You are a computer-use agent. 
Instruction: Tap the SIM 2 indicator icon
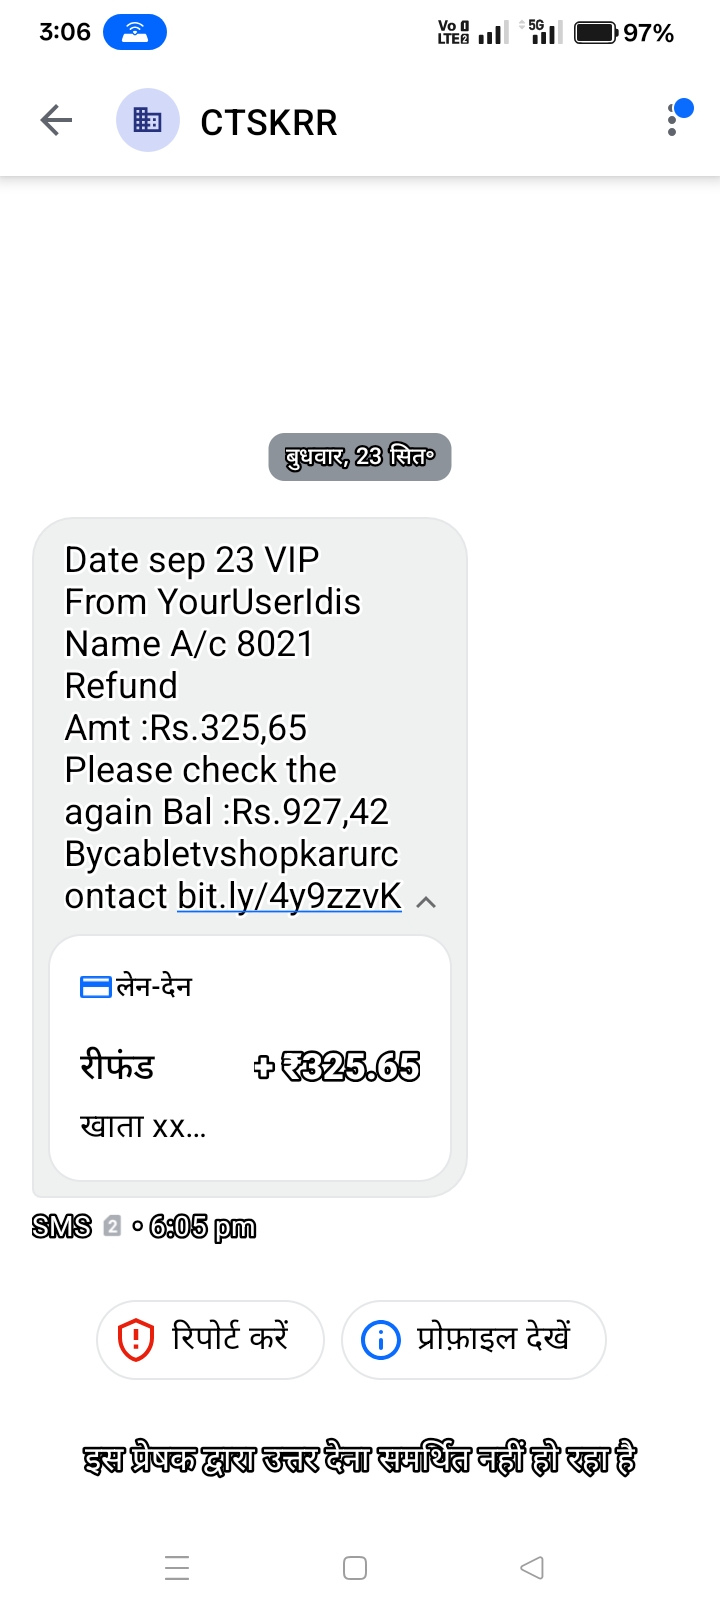pos(113,1226)
